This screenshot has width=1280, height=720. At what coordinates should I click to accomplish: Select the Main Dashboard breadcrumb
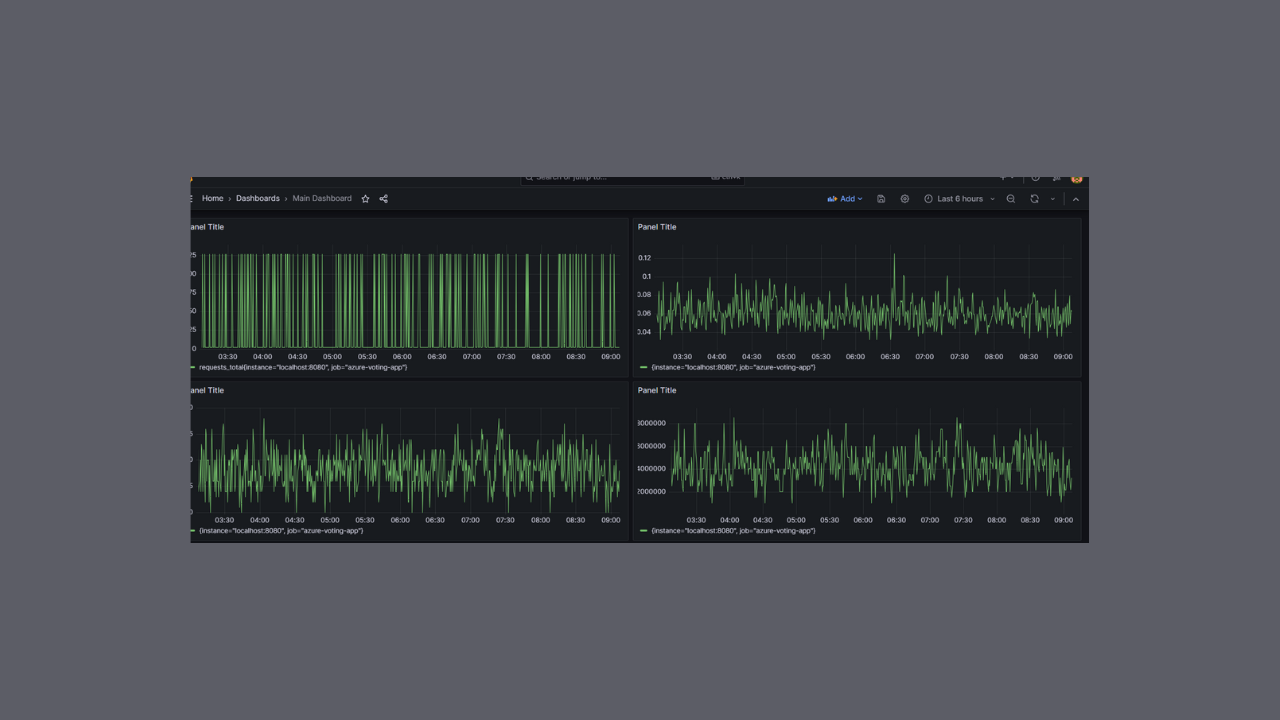[322, 199]
